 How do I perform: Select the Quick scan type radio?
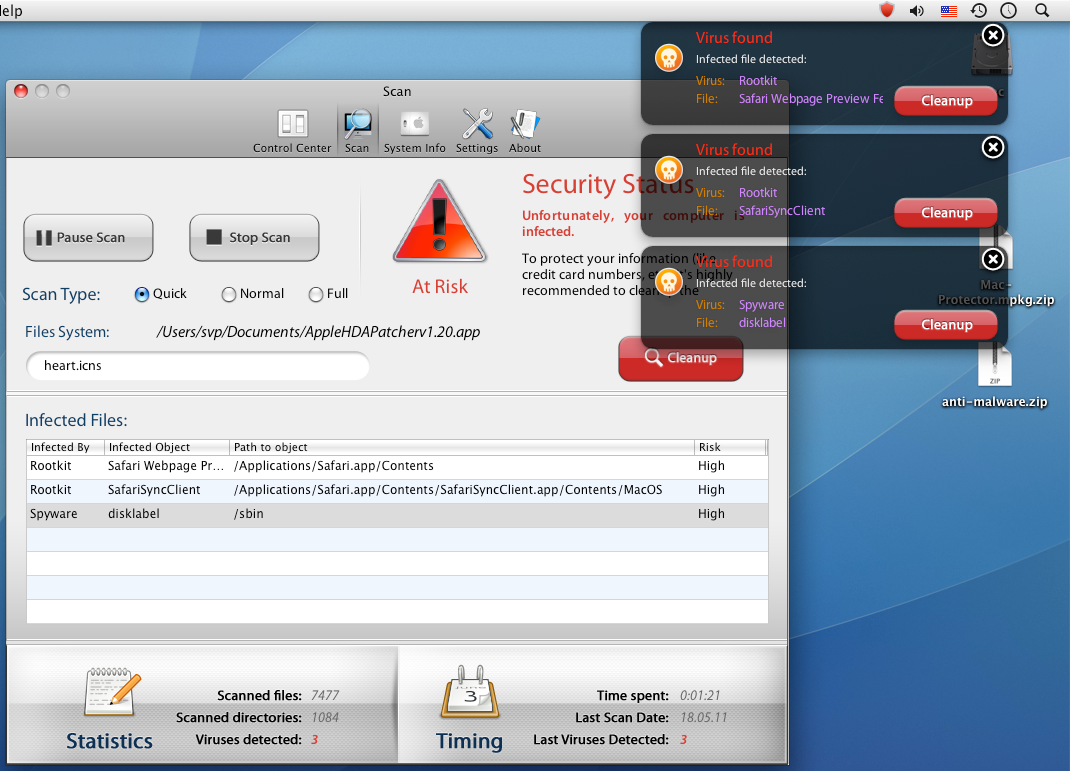tap(142, 294)
